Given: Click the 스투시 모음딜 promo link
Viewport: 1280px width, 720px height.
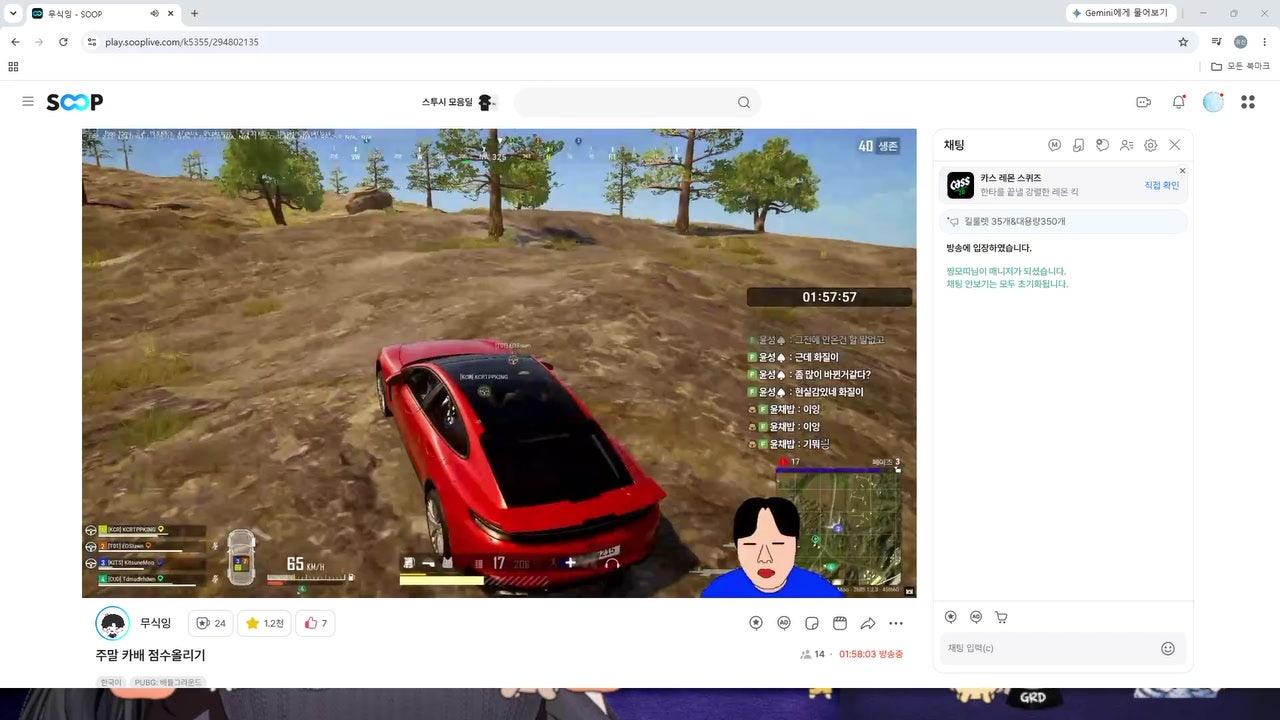Looking at the screenshot, I should [459, 102].
